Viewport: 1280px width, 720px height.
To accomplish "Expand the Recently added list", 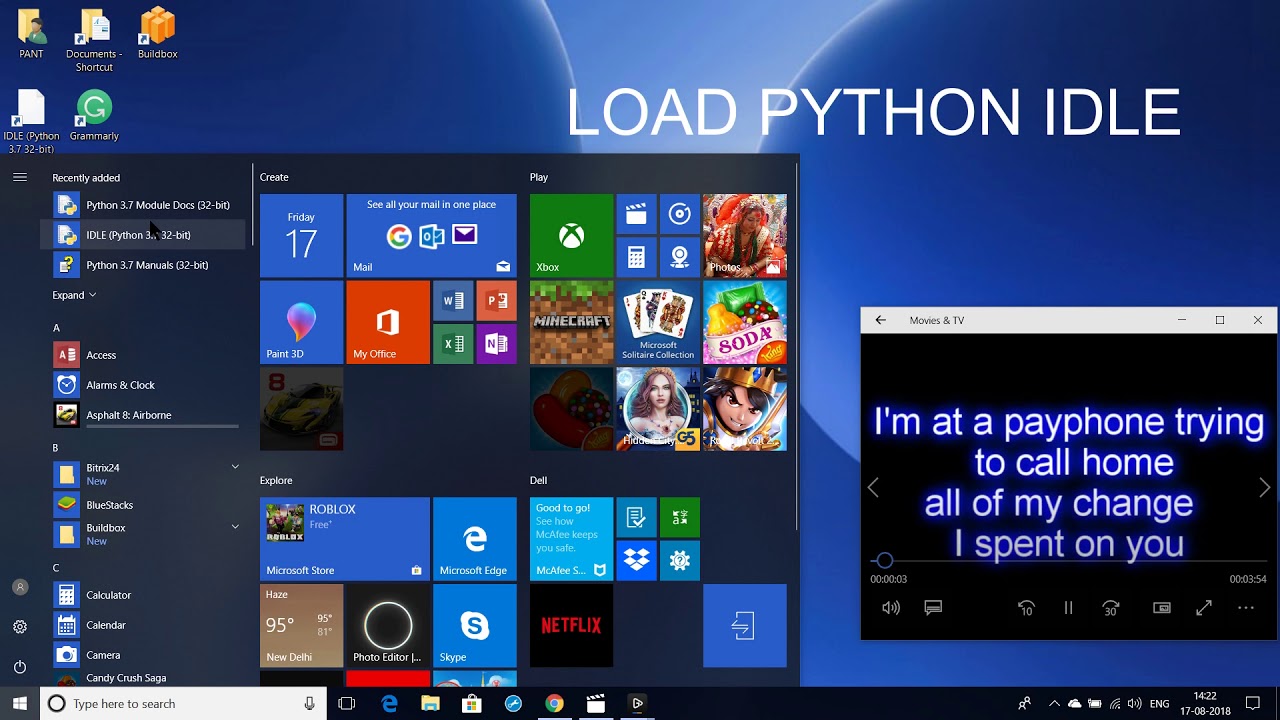I will [x=74, y=295].
